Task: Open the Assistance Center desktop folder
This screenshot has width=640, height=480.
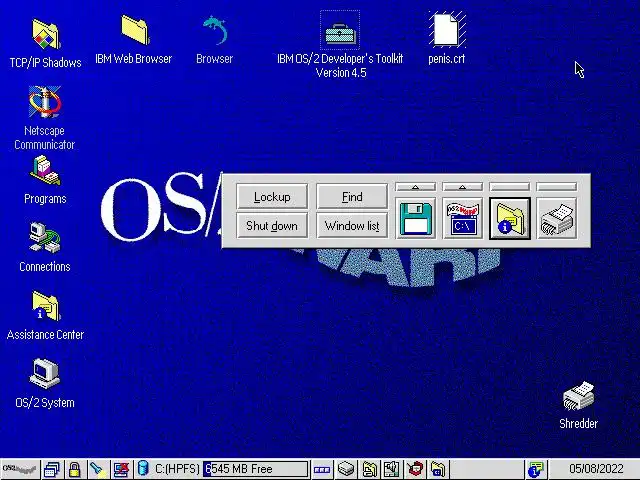Action: [45, 306]
